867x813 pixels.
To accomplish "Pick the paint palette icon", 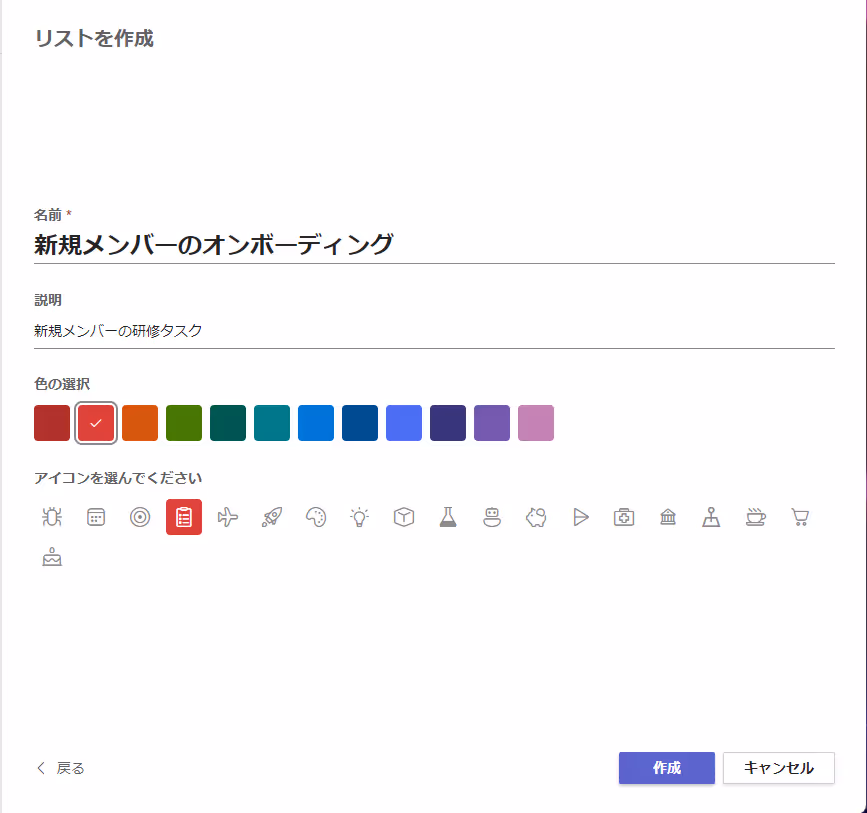I will tap(316, 517).
